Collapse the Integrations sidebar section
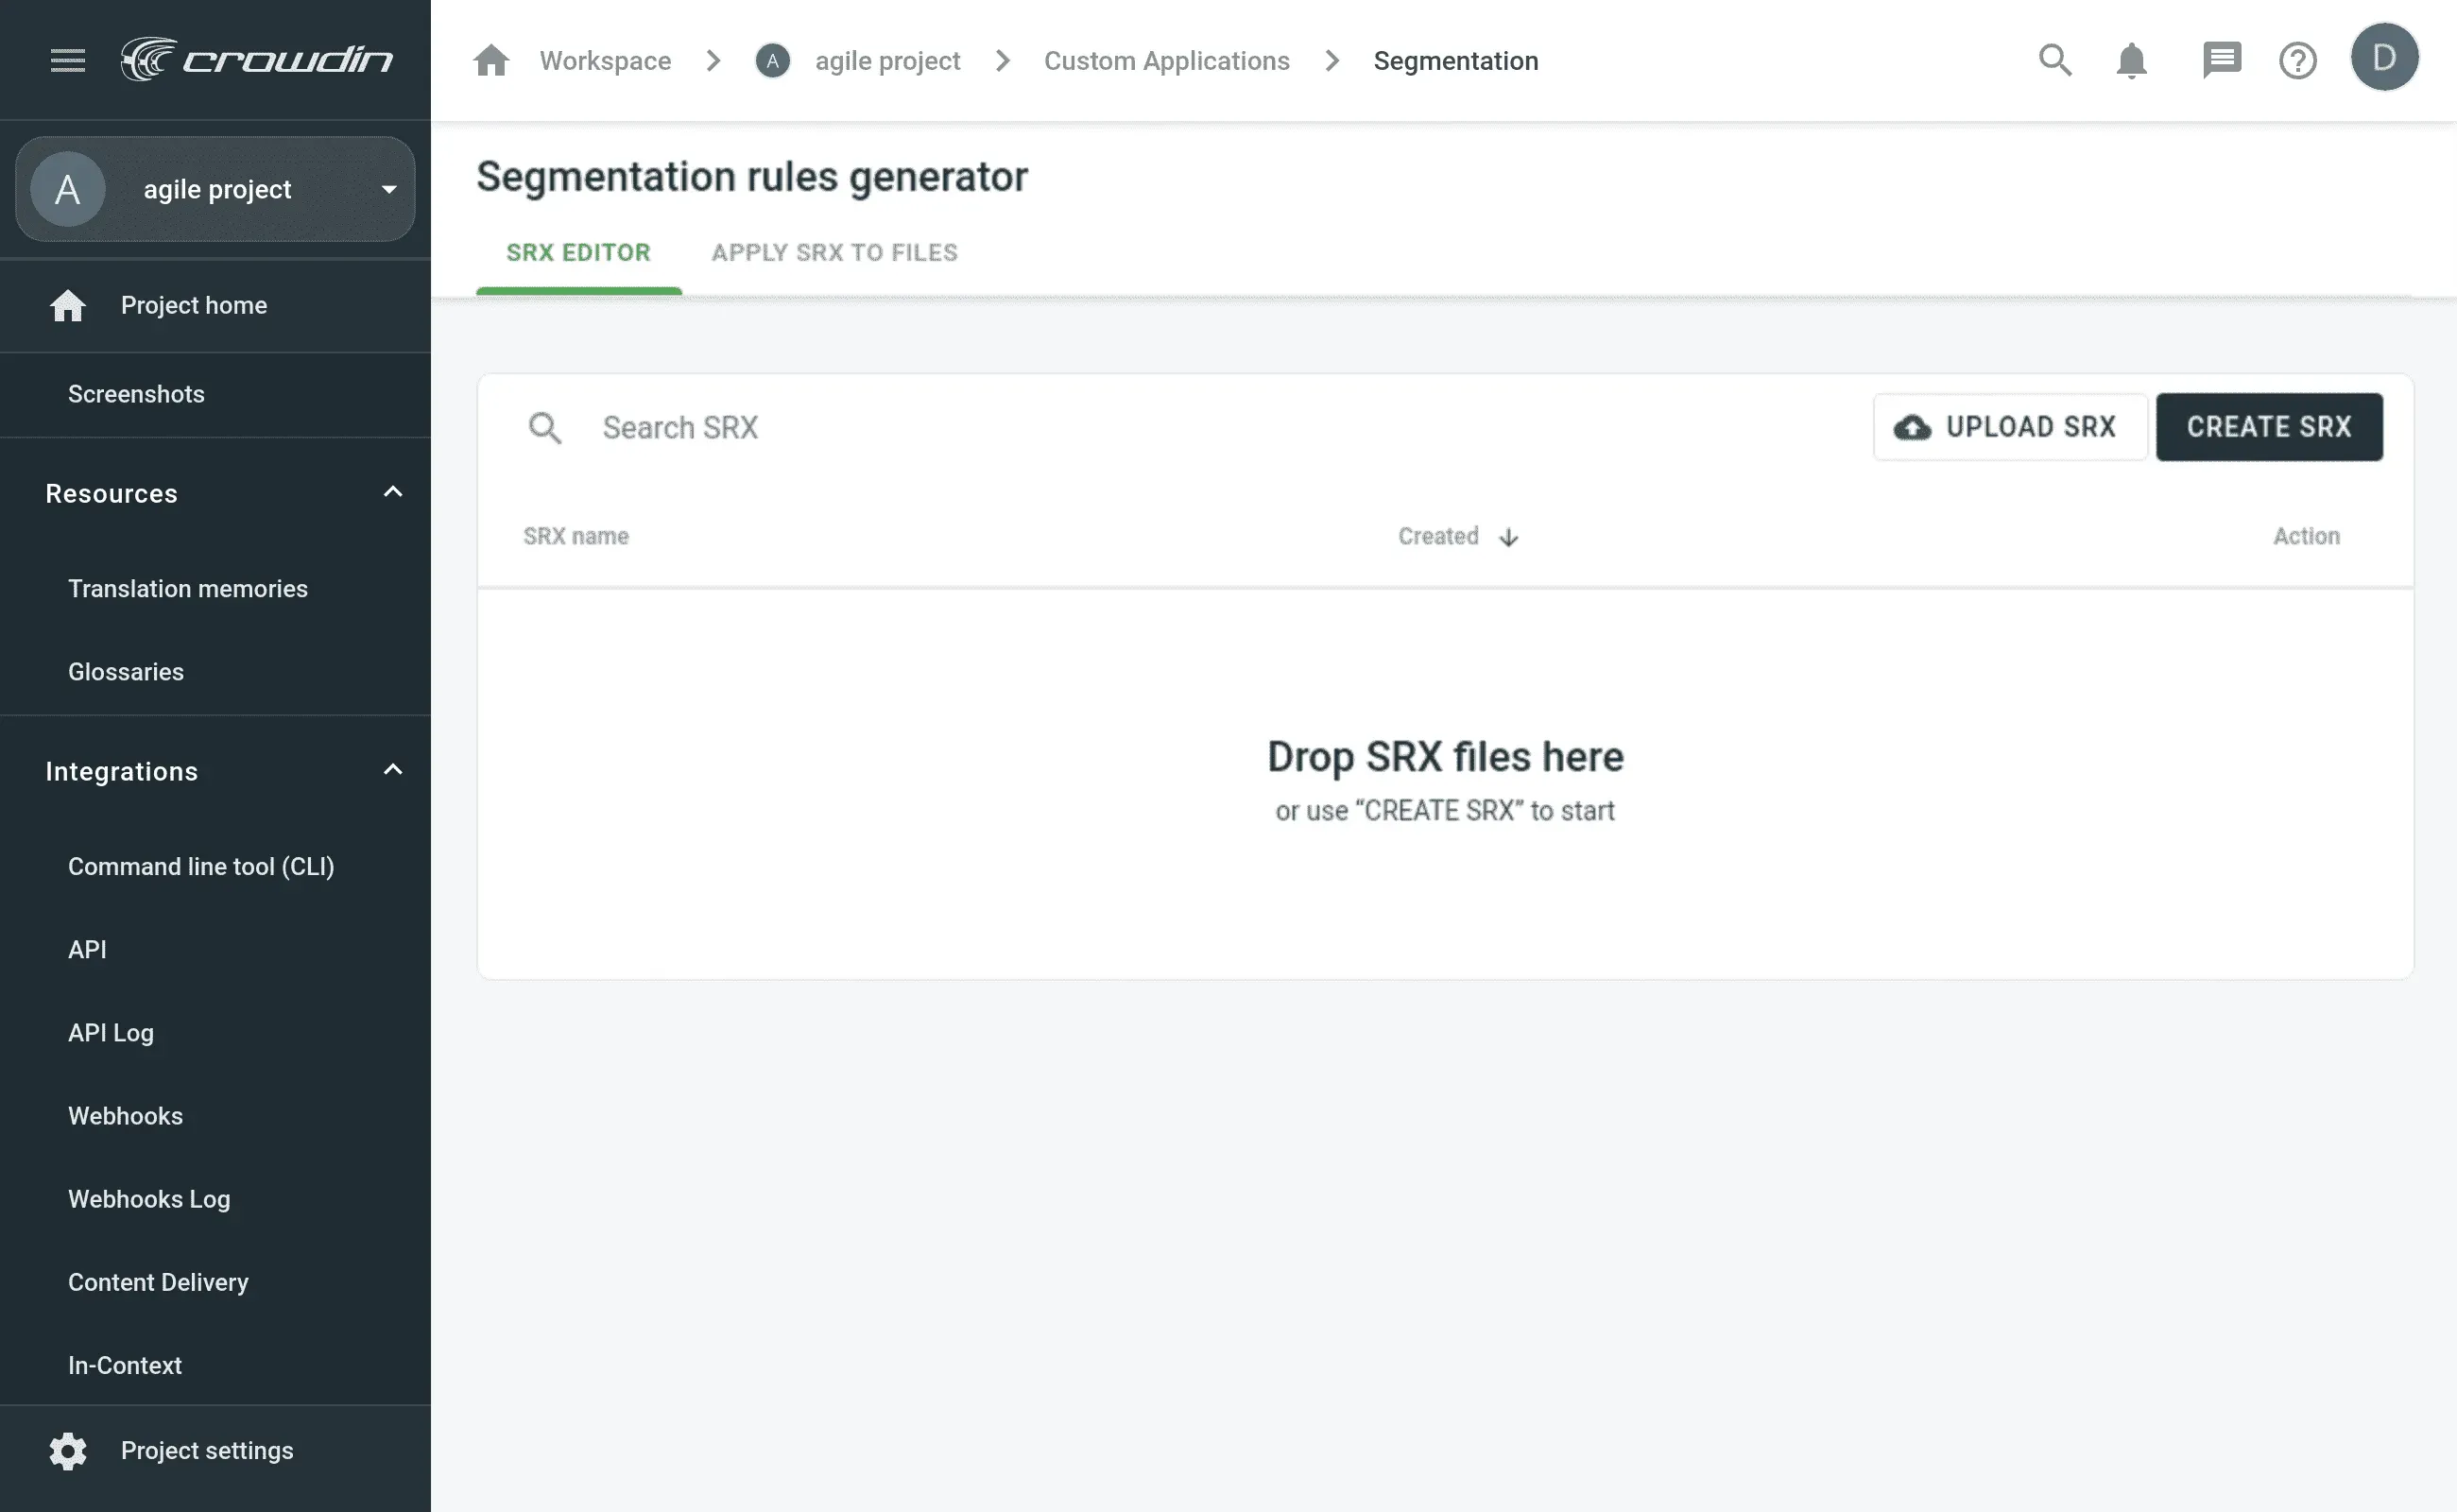Image resolution: width=2457 pixels, height=1512 pixels. click(391, 770)
